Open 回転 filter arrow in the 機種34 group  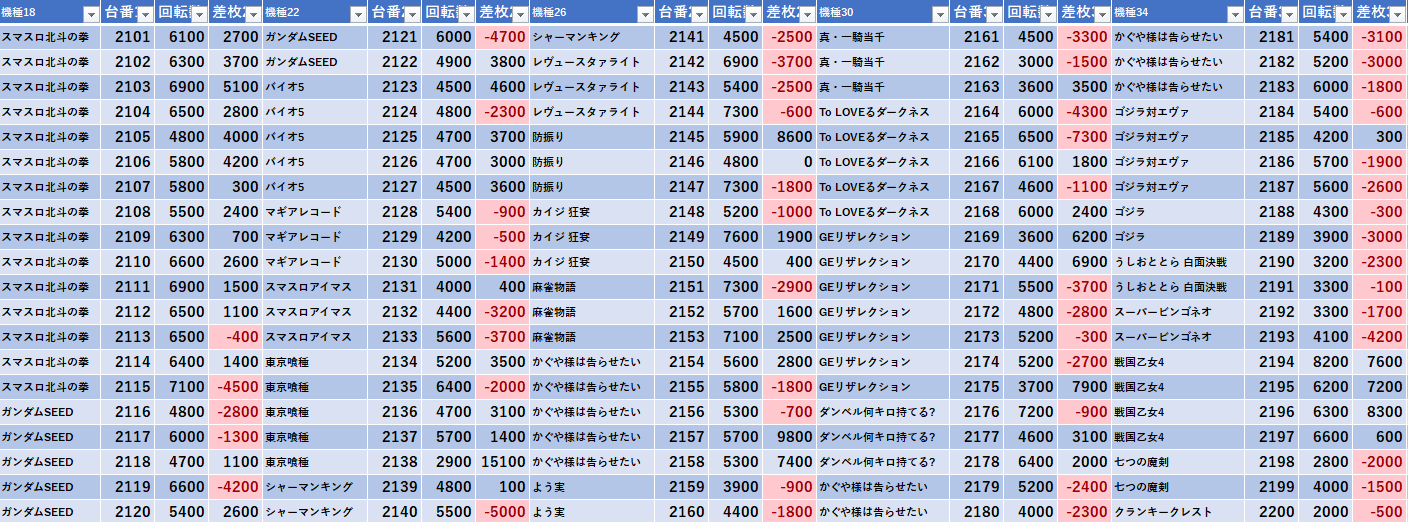click(x=1342, y=14)
